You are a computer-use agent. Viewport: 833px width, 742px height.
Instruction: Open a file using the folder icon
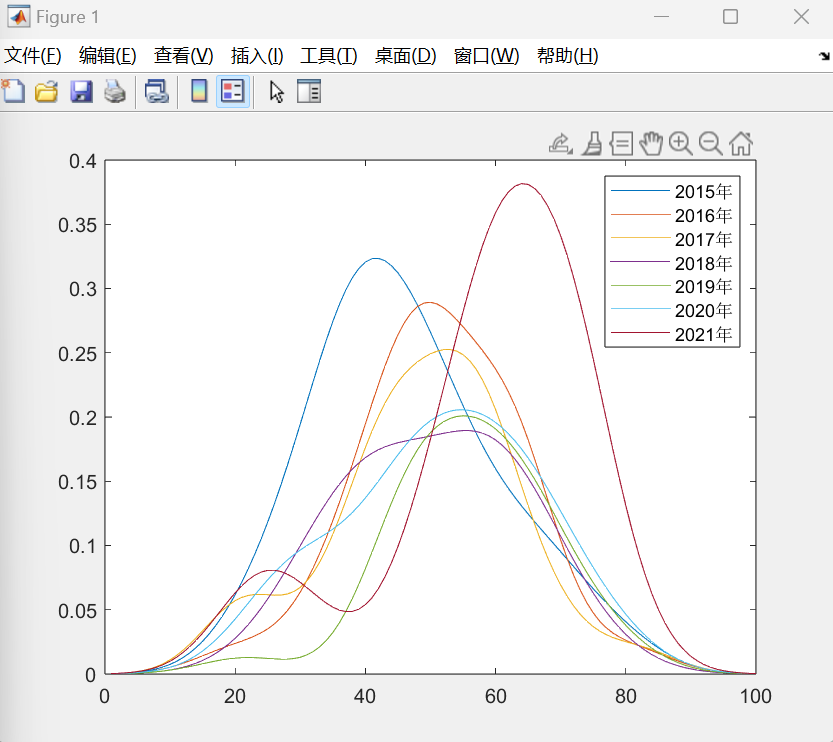[46, 92]
